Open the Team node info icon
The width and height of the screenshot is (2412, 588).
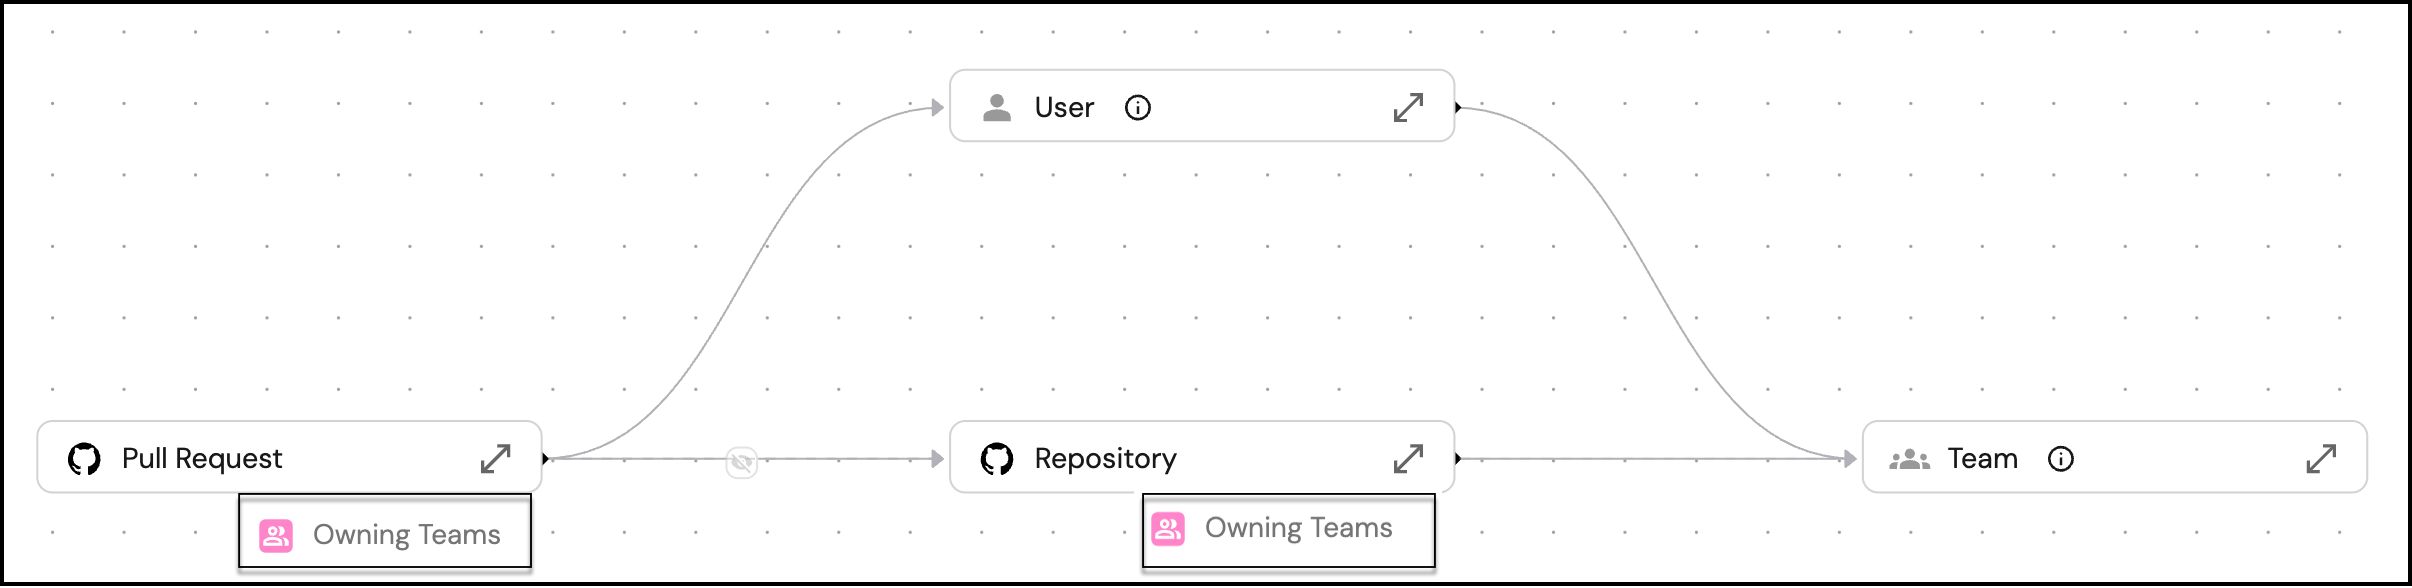coord(2061,459)
